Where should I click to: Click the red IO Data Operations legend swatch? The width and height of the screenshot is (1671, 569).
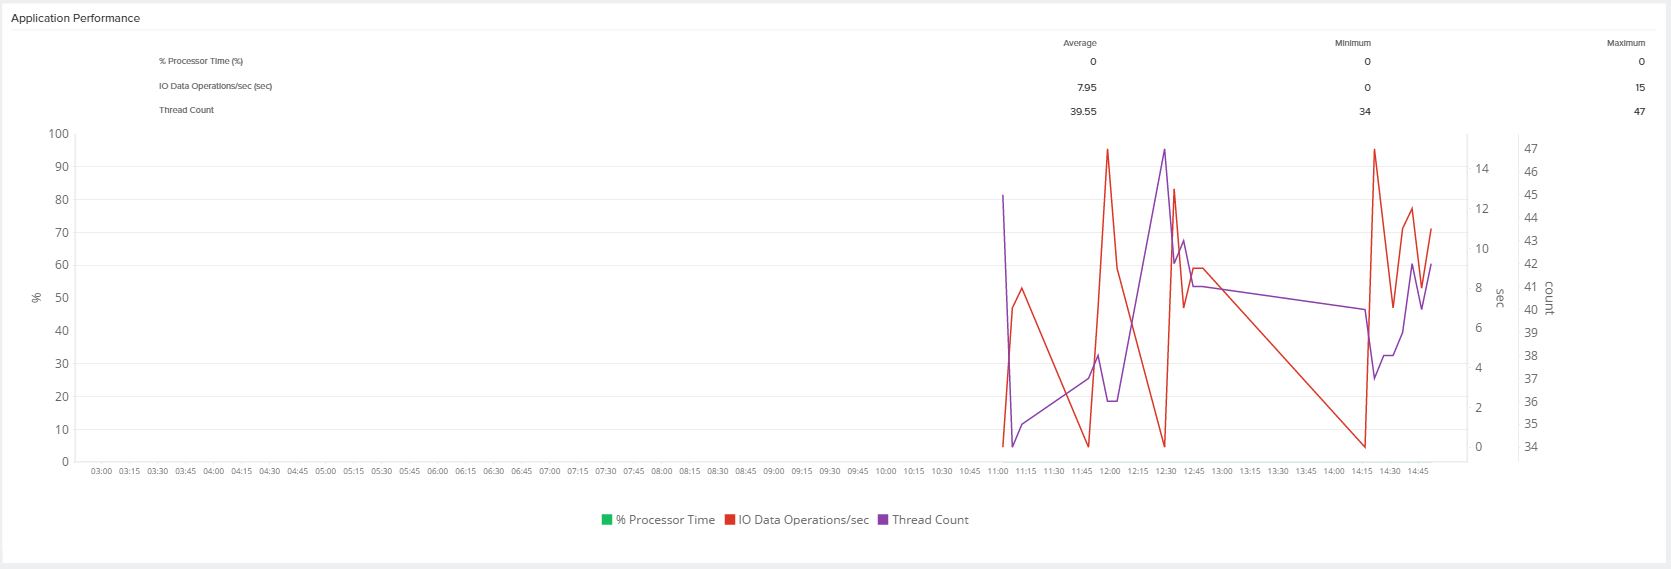coord(730,520)
